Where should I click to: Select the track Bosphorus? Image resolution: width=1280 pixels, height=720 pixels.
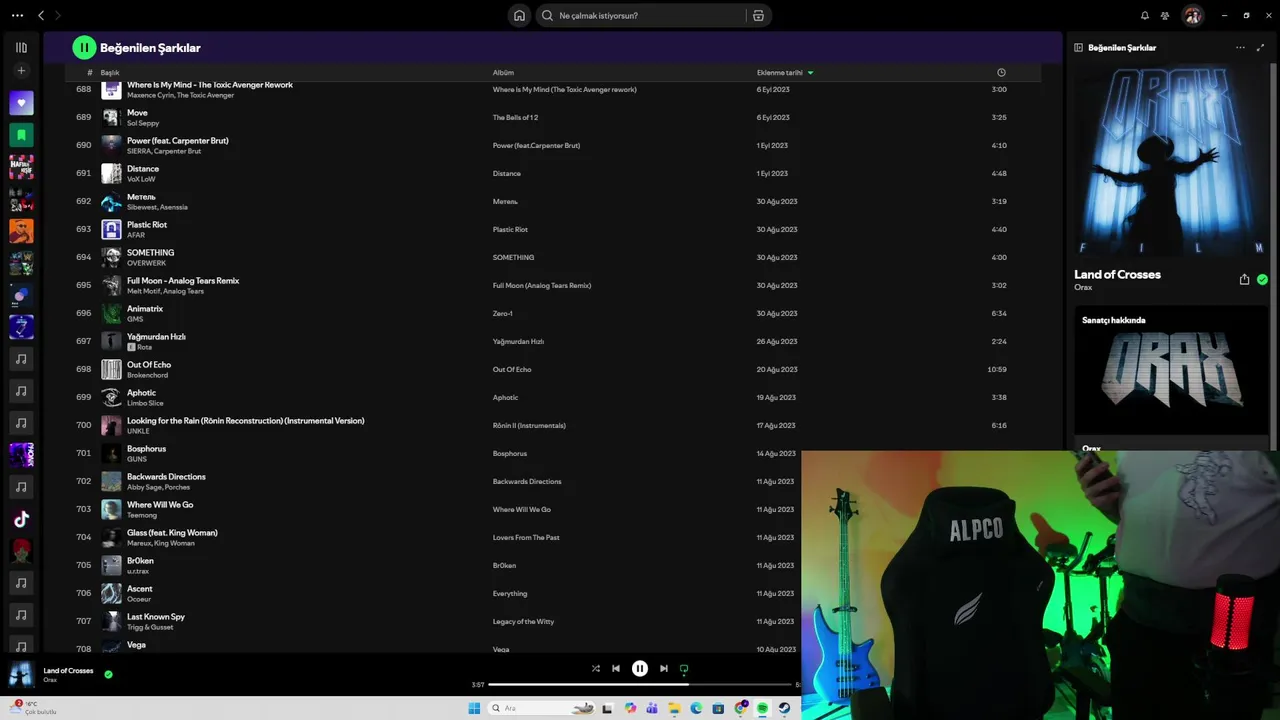coord(146,449)
